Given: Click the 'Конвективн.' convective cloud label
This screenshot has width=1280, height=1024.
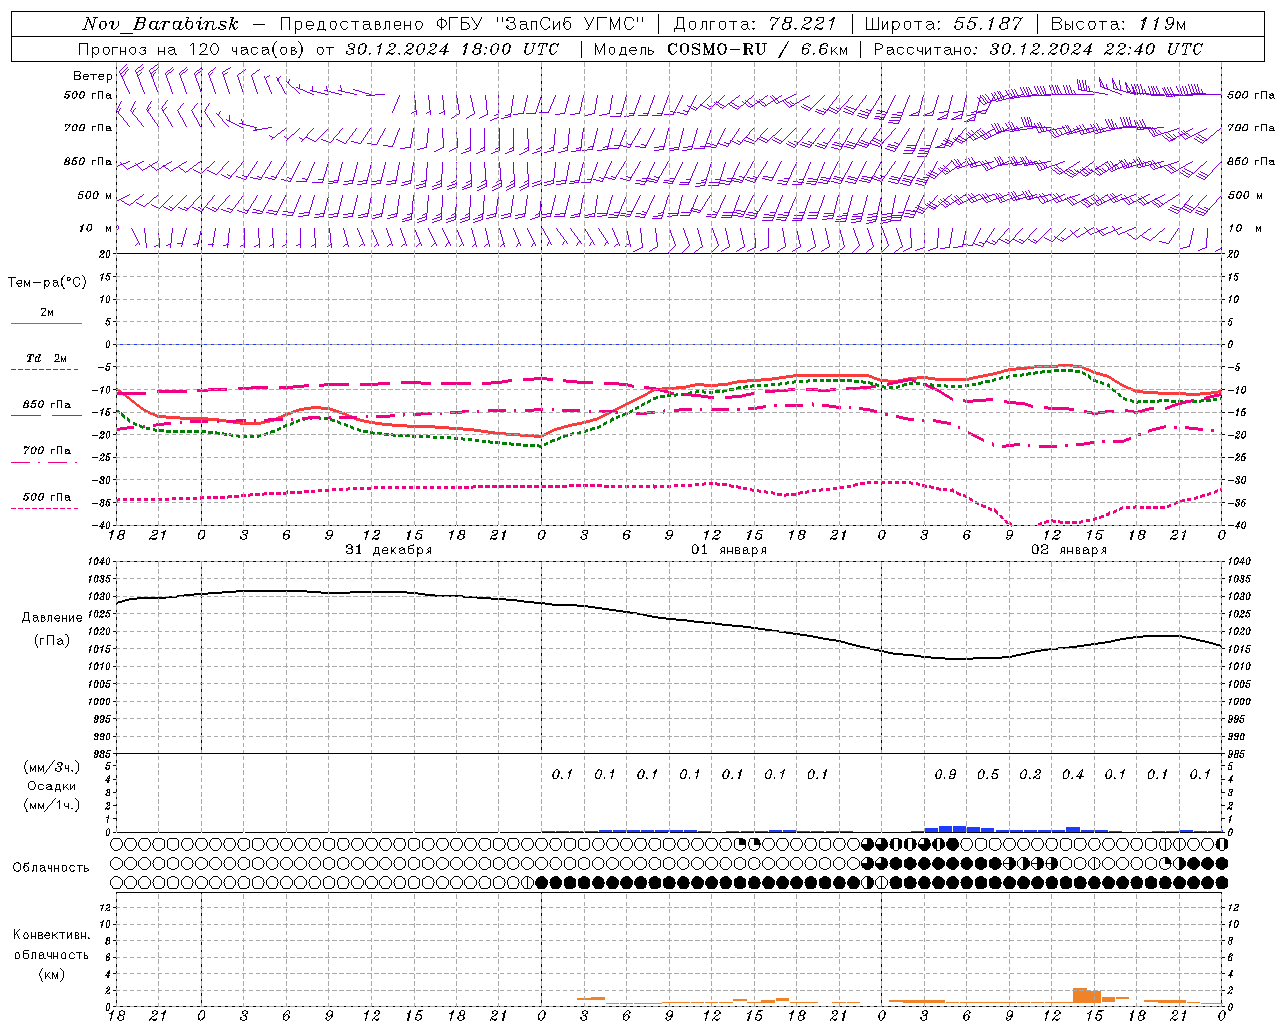Looking at the screenshot, I should pos(51,935).
